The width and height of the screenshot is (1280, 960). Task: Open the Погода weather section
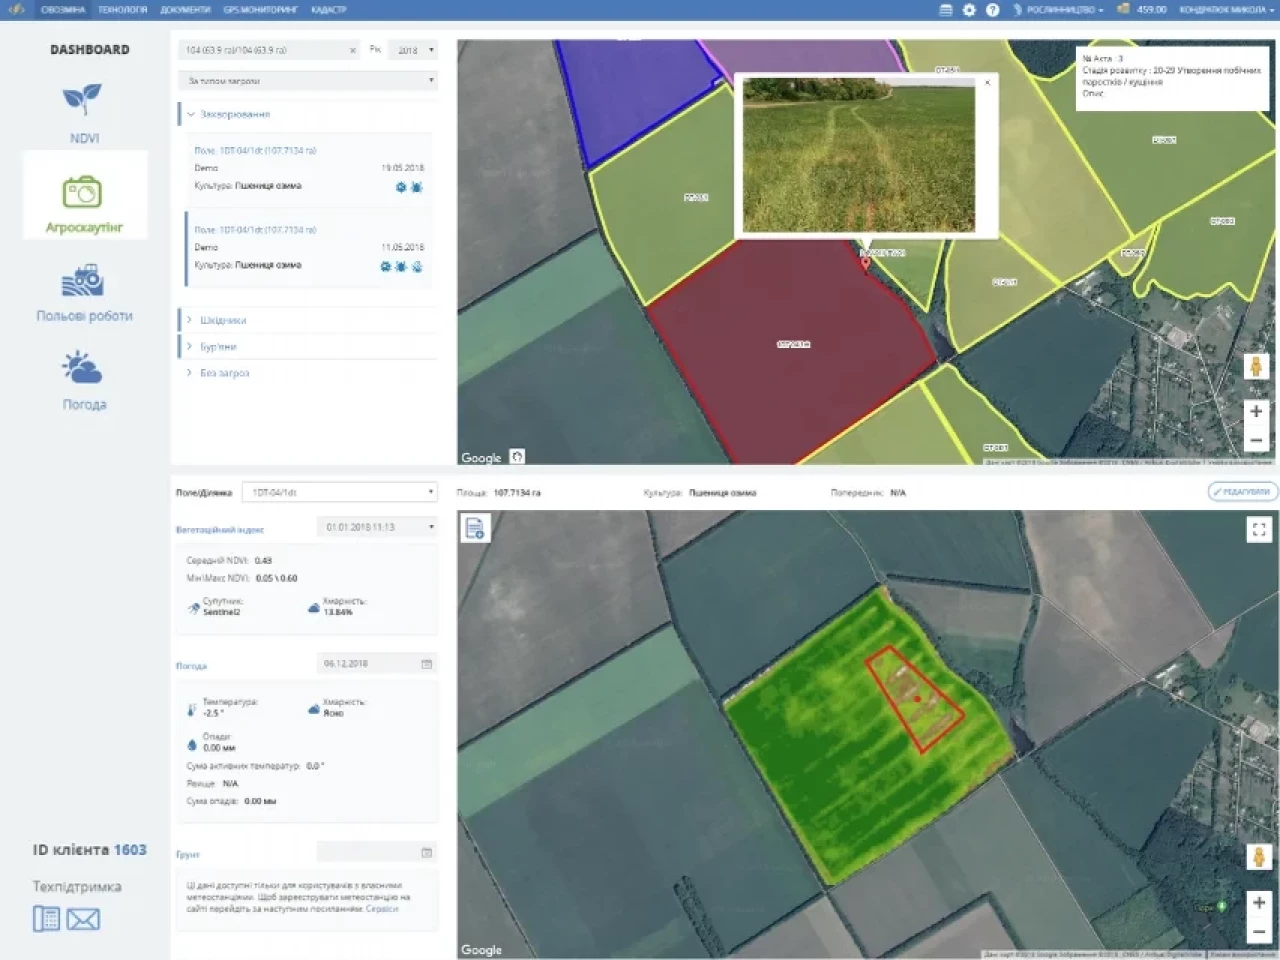[83, 369]
